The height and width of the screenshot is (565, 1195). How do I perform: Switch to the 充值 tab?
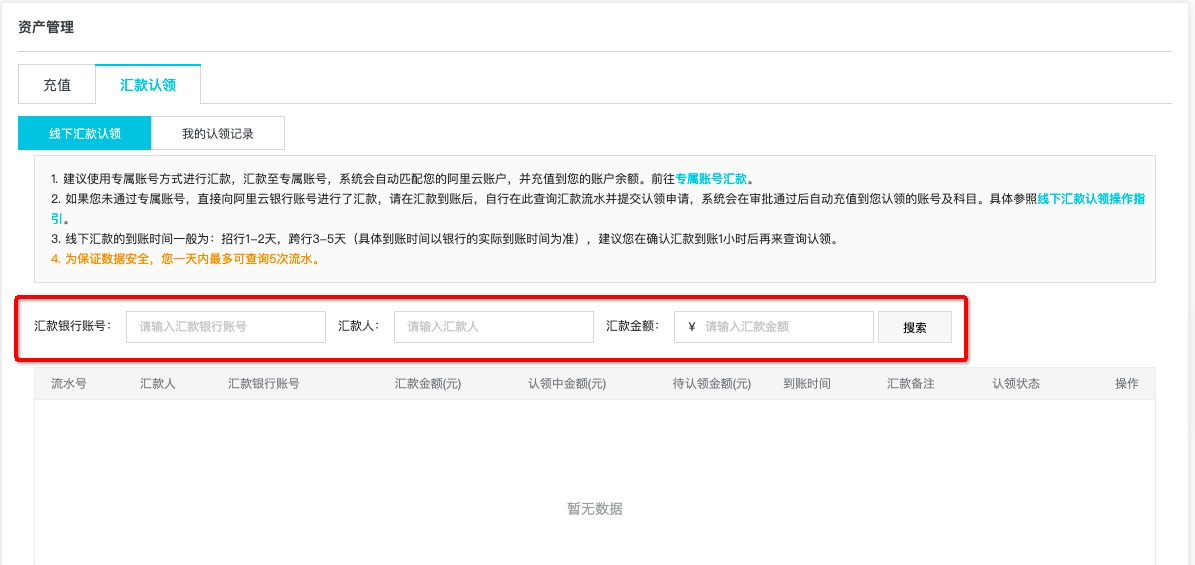57,85
